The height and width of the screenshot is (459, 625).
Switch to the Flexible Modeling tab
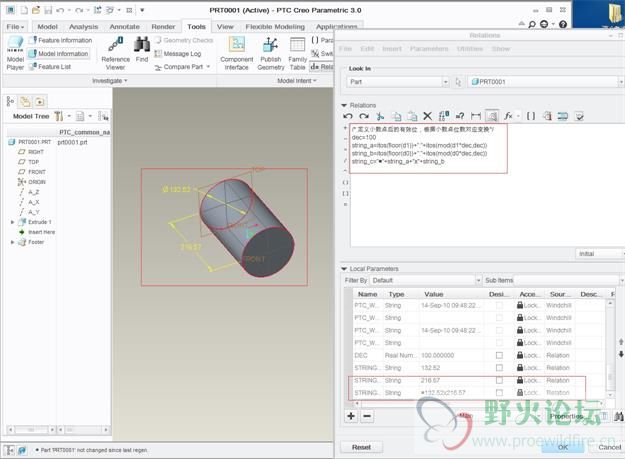tap(275, 27)
